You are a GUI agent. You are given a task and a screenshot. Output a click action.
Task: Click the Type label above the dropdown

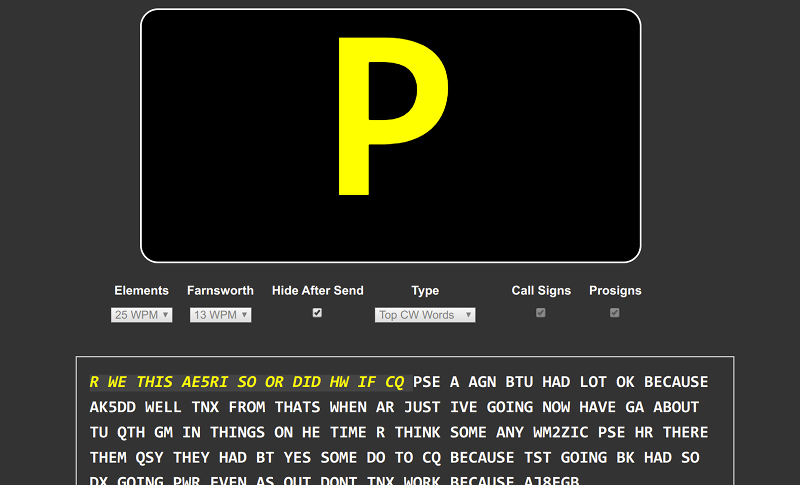(x=425, y=291)
